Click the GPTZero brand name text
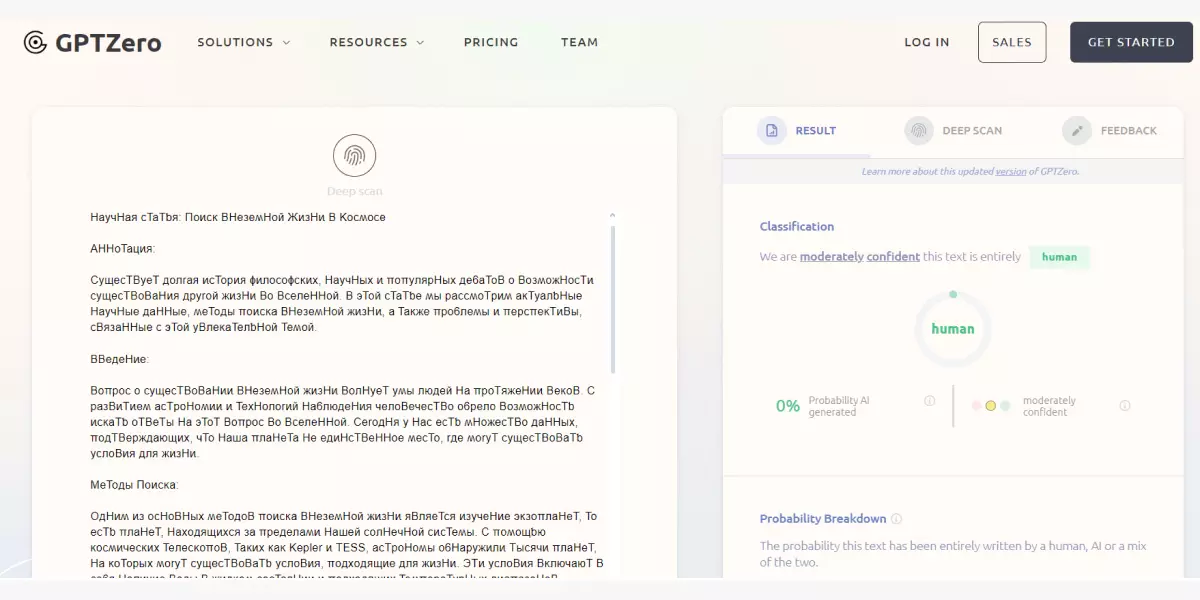 pyautogui.click(x=109, y=42)
